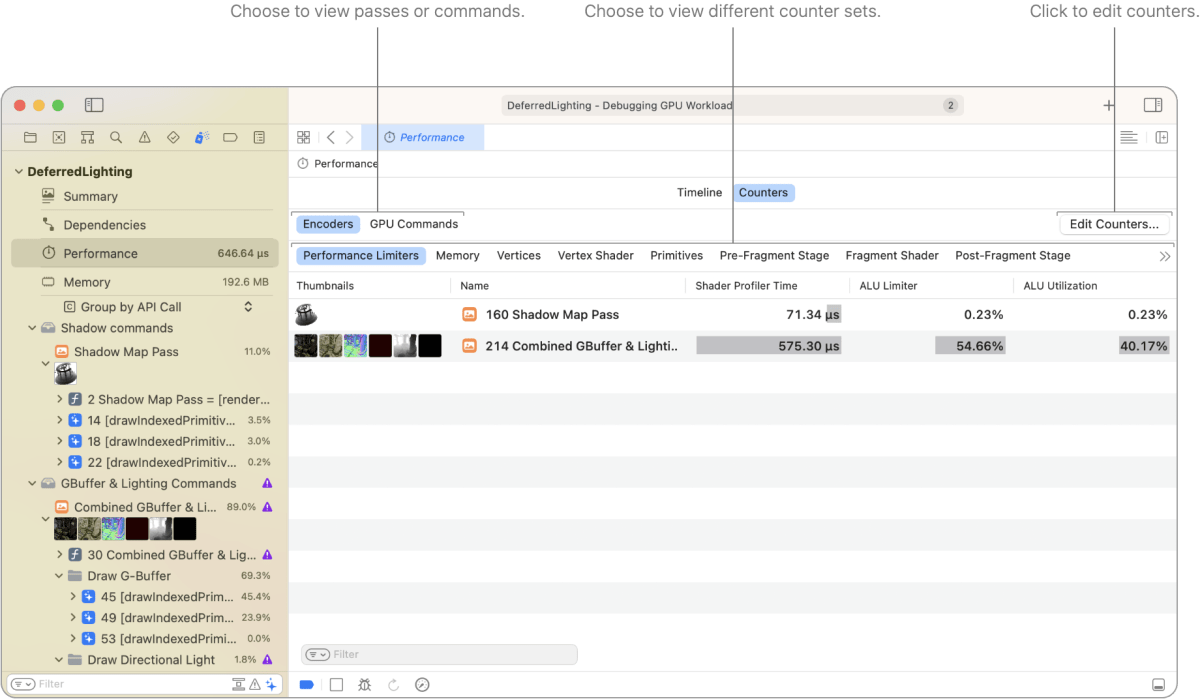Screen dimensions: 1200x699
Task: Sort by Shader Profiler Time column
Action: 746,286
